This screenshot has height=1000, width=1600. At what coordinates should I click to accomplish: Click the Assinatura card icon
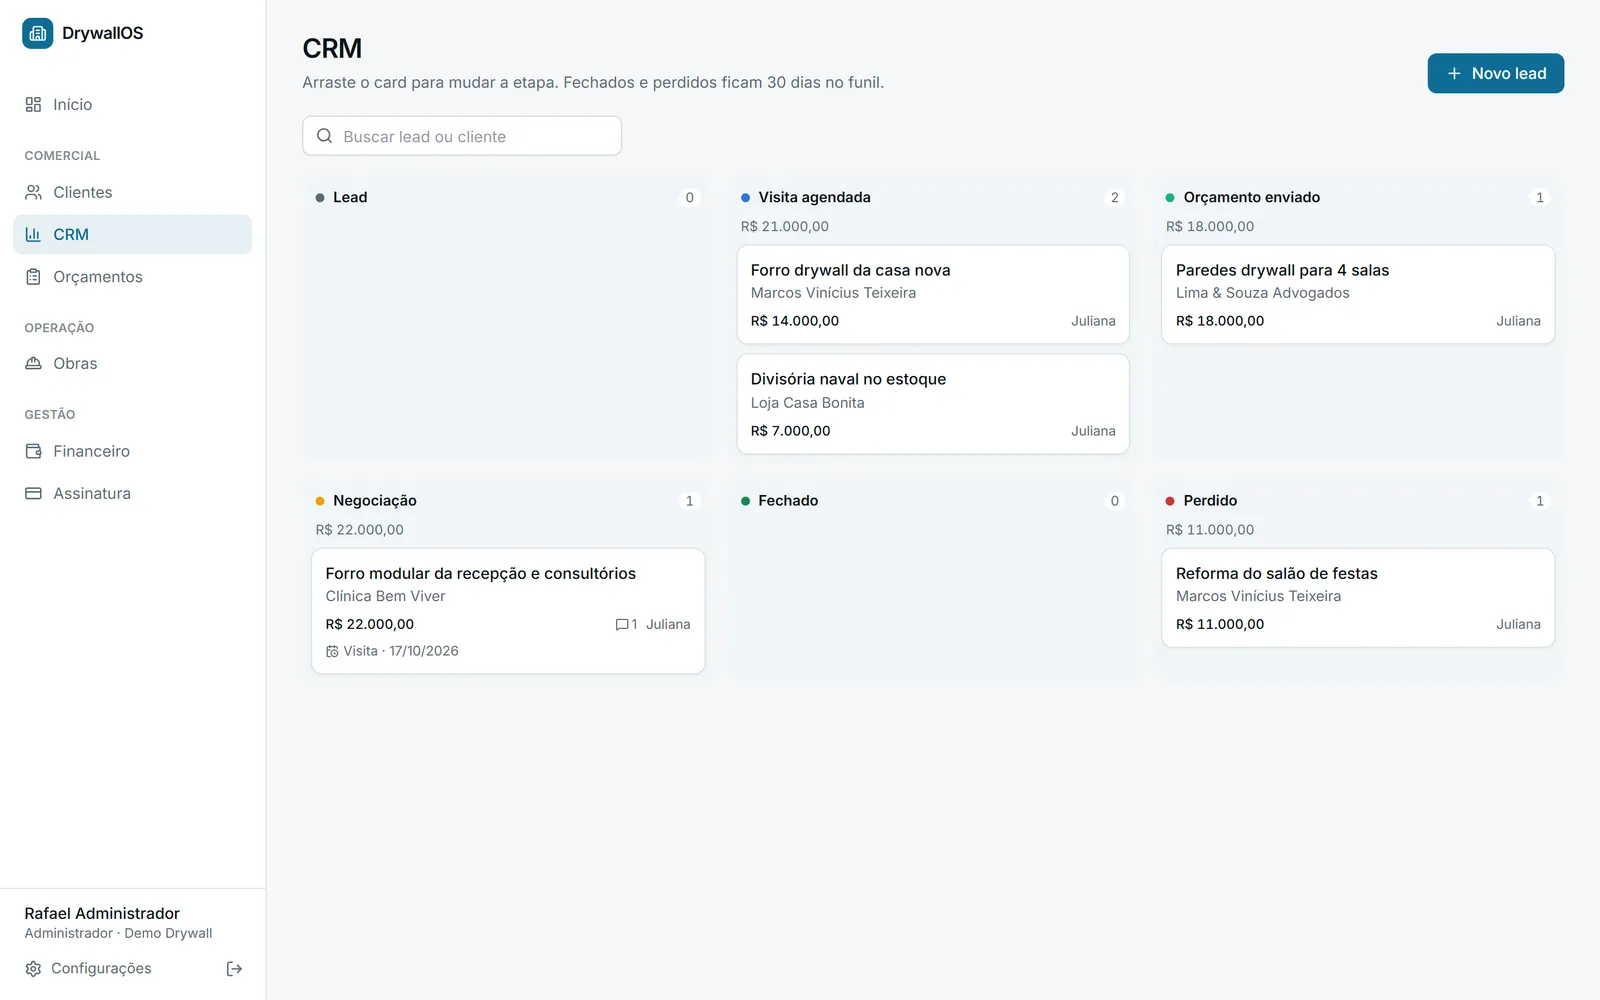pos(33,493)
